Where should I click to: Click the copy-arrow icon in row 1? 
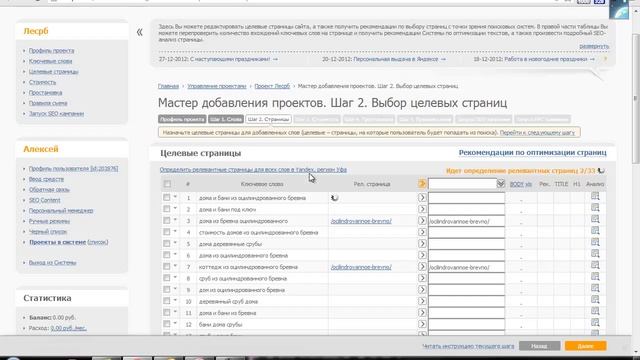pyautogui.click(x=422, y=198)
